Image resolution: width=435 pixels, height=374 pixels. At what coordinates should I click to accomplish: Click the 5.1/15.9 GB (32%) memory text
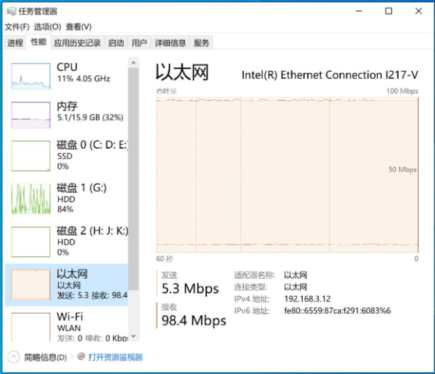click(90, 117)
